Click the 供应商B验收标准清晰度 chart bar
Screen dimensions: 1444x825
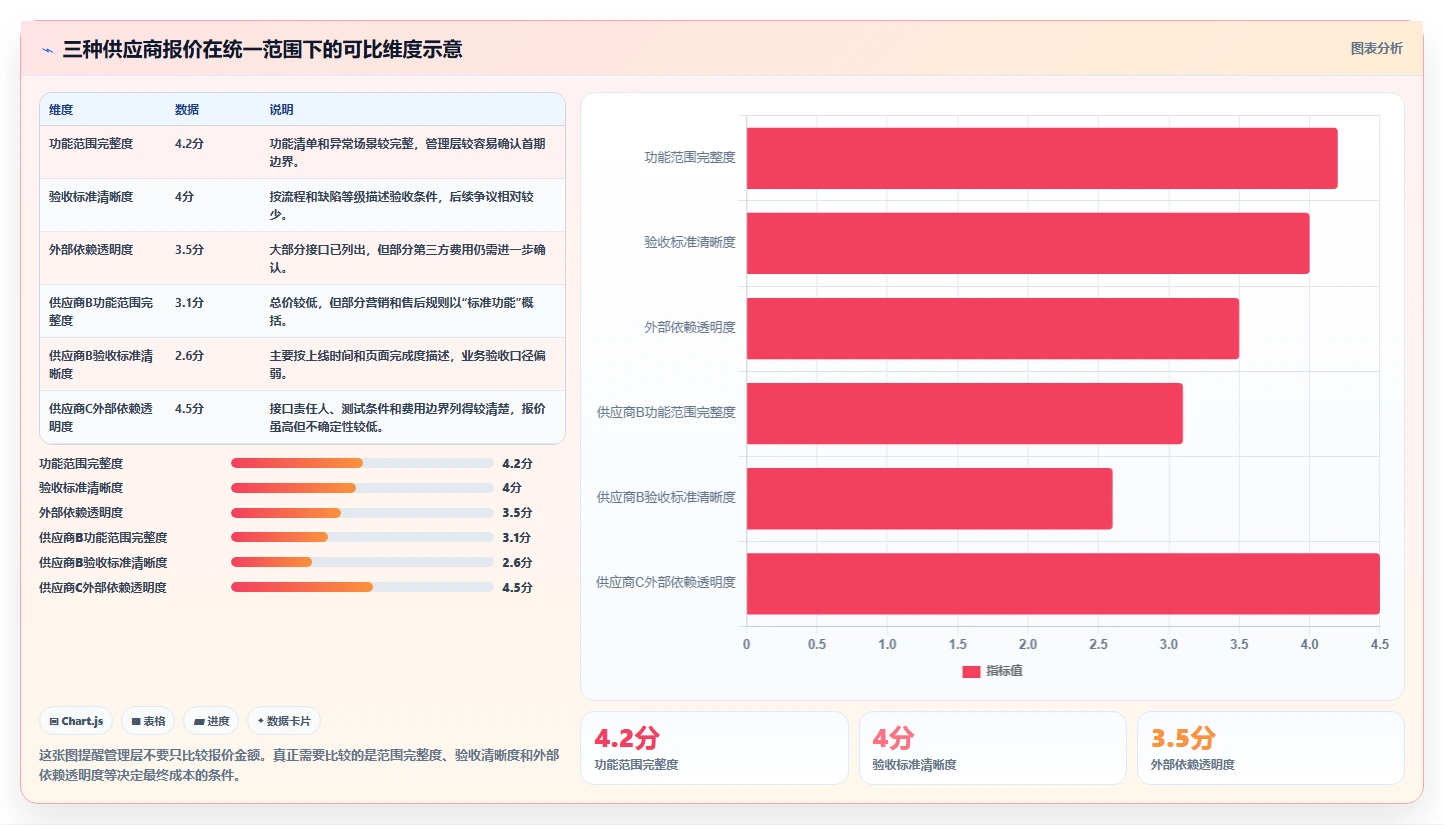pyautogui.click(x=930, y=498)
